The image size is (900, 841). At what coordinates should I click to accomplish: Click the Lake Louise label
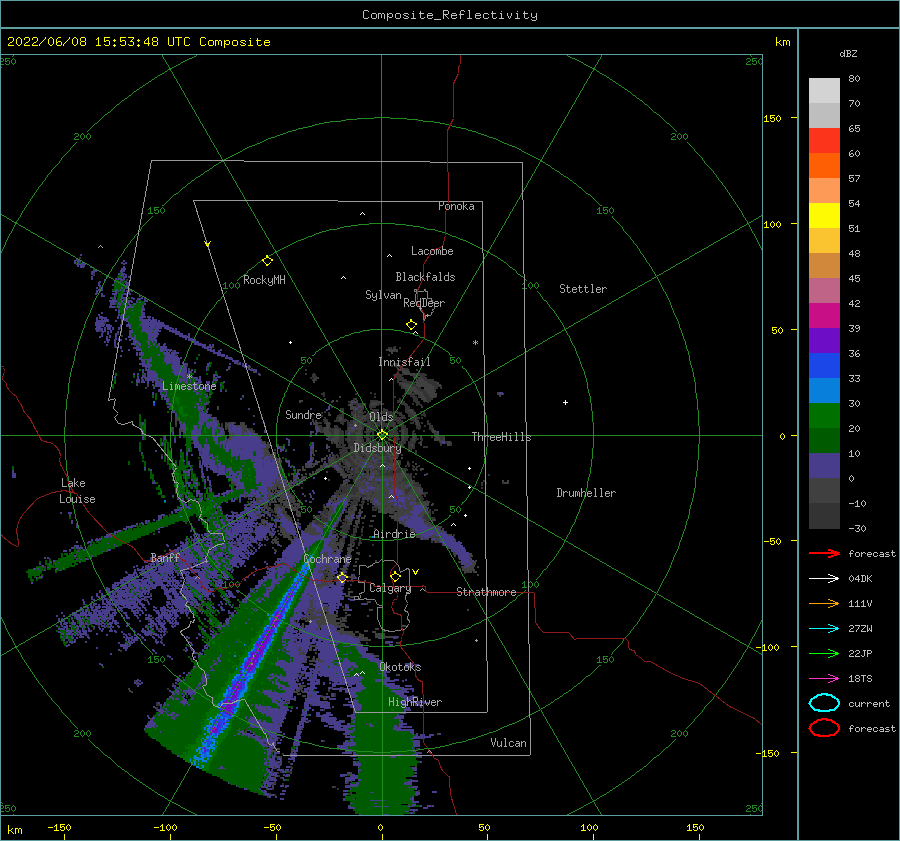tap(77, 491)
